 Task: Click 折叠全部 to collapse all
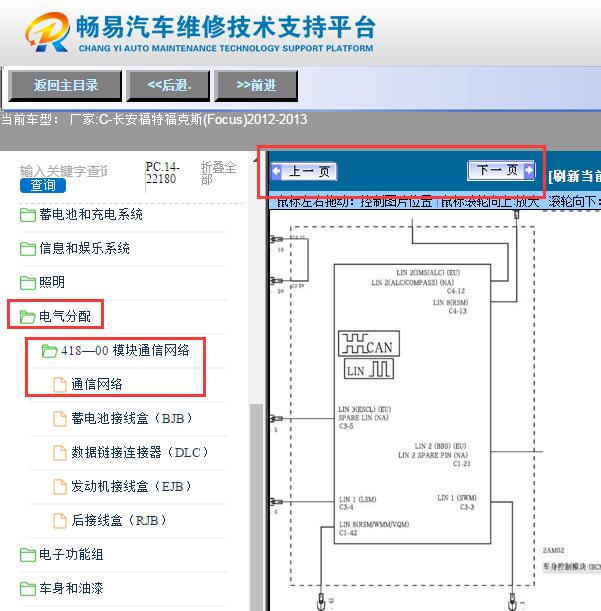(218, 173)
